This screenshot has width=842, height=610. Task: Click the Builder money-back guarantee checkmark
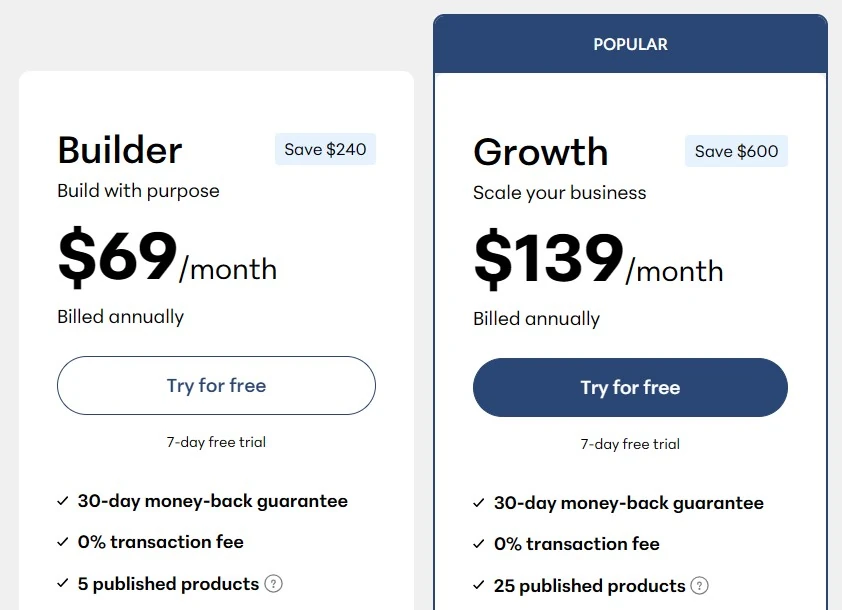64,501
